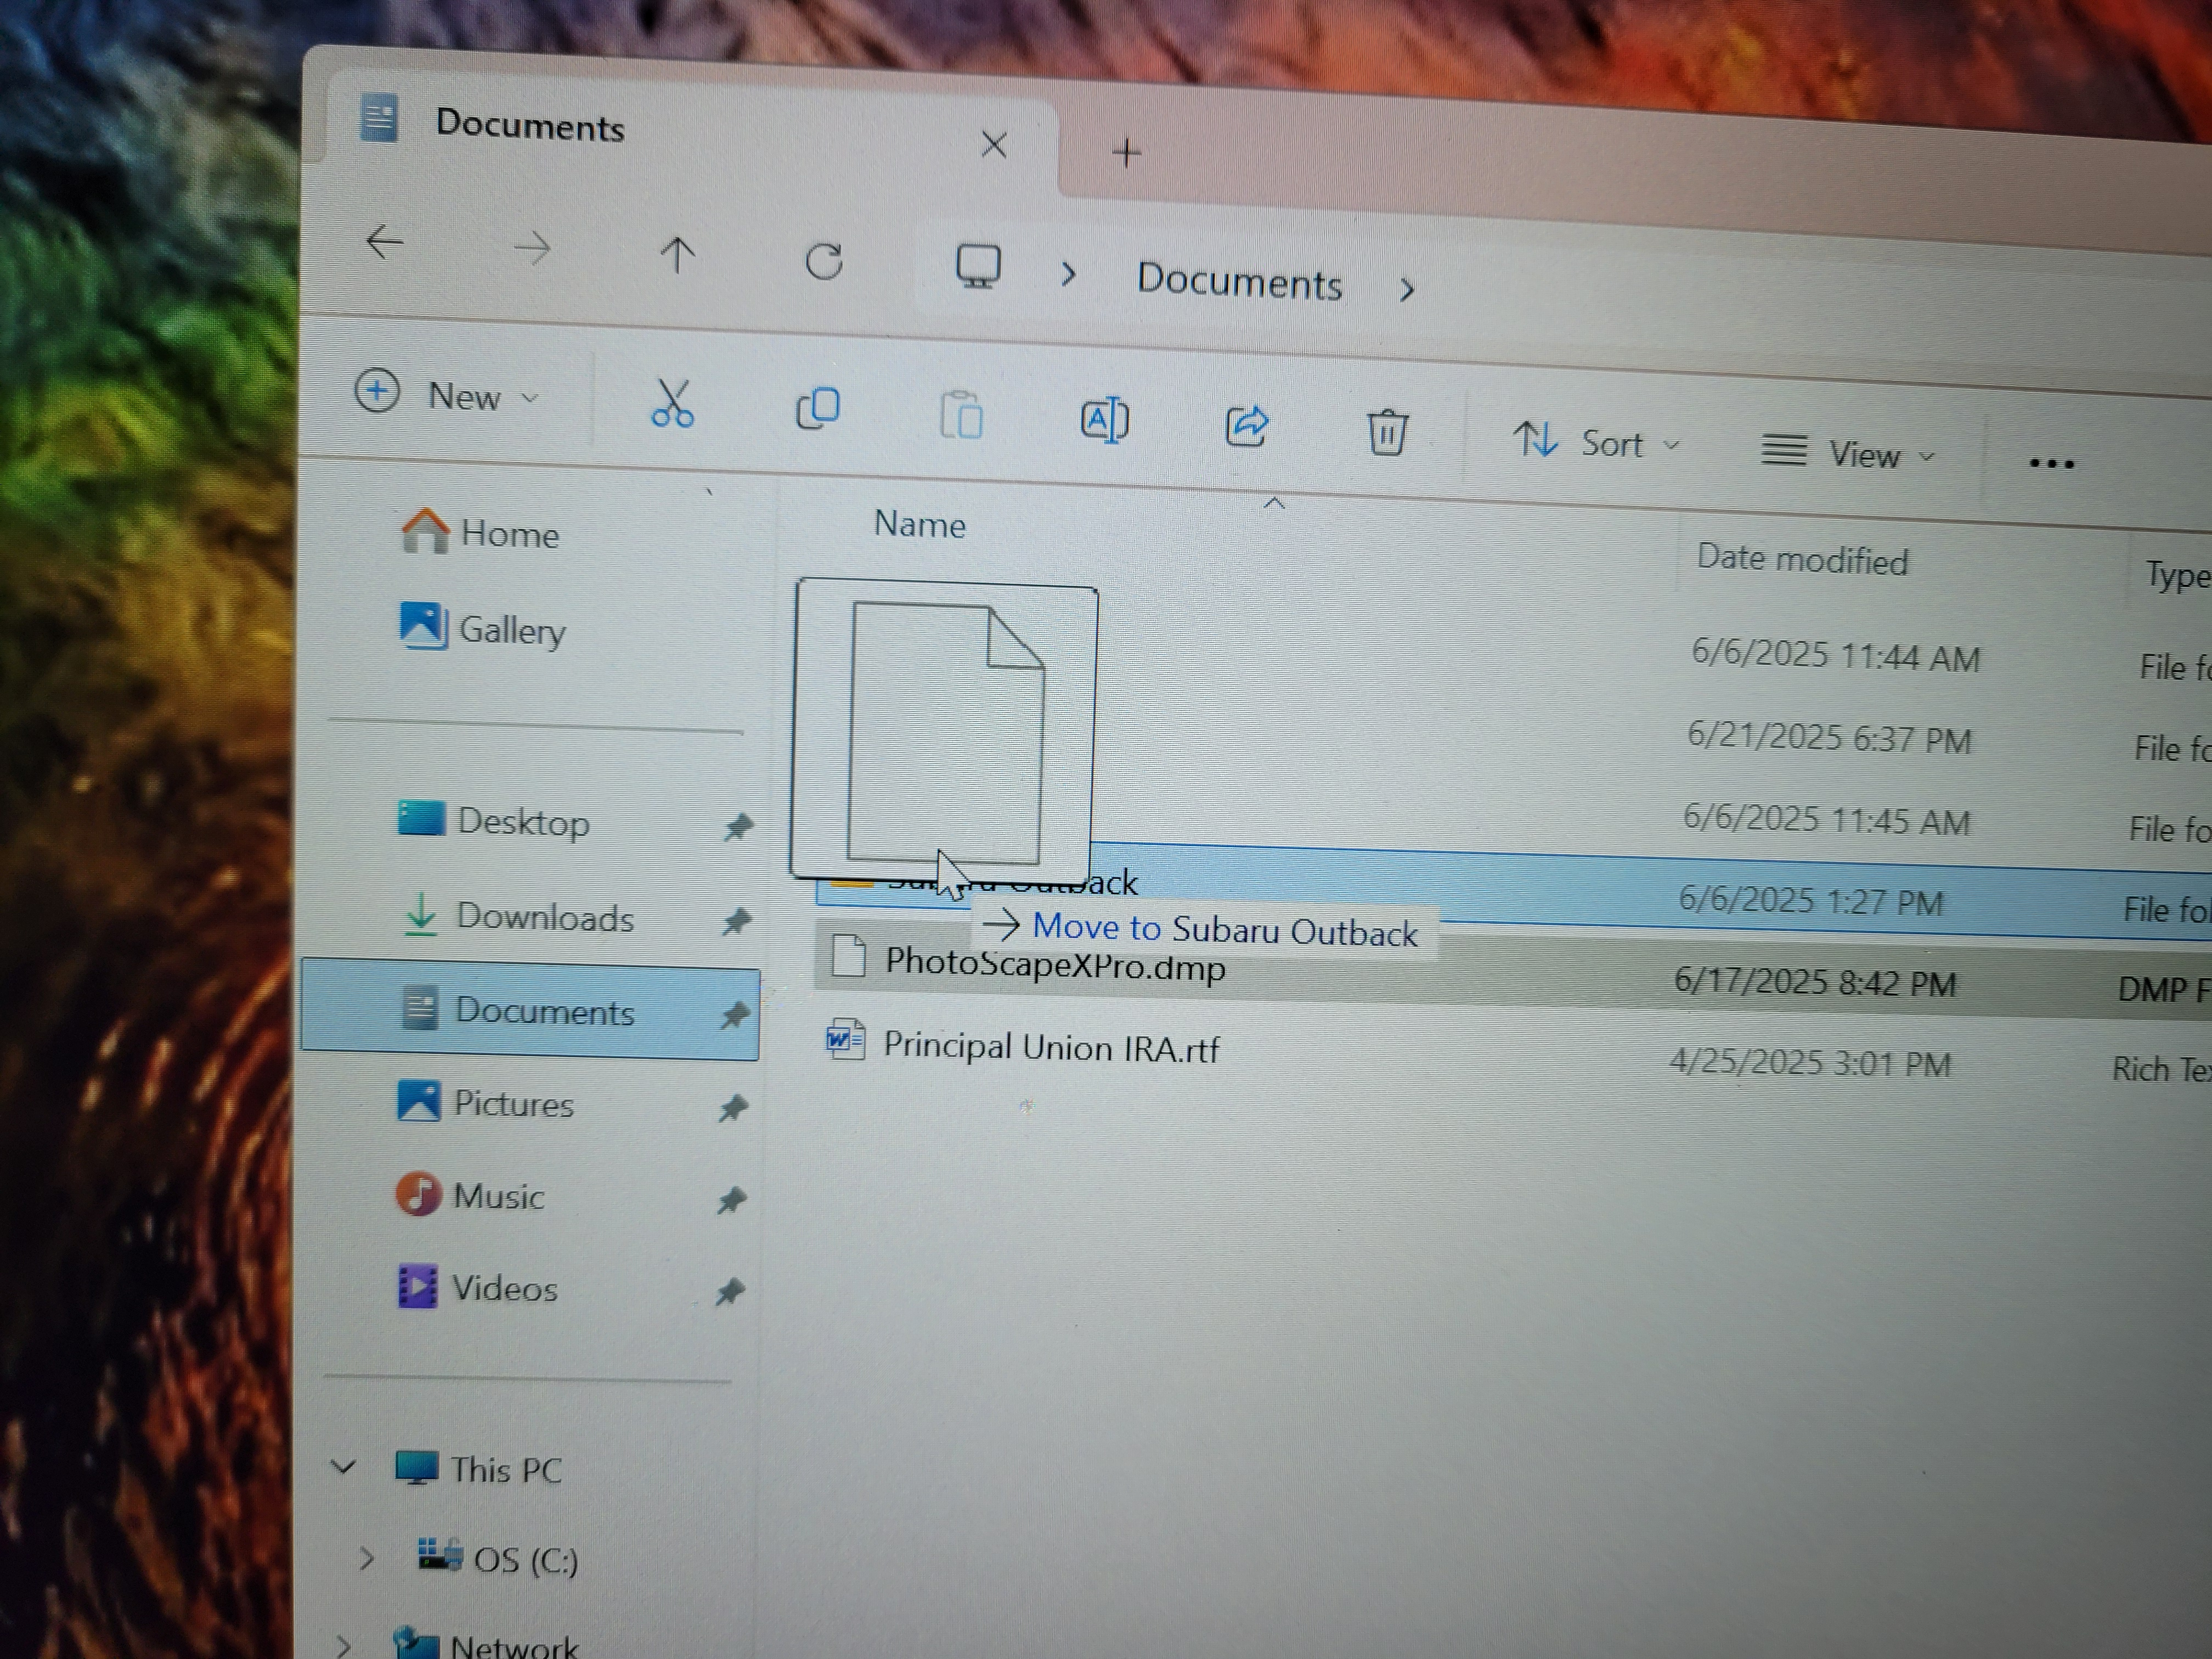The height and width of the screenshot is (1659, 2212).
Task: Collapse the This PC tree node
Action: coord(343,1467)
